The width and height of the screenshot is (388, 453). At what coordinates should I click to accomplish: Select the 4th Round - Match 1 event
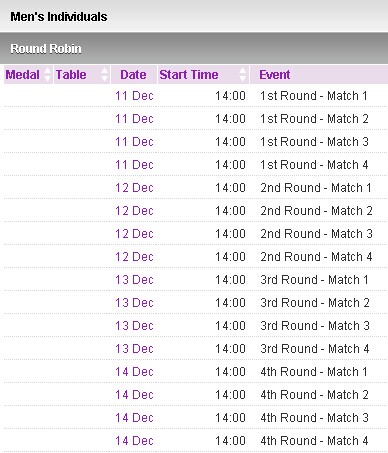[314, 372]
